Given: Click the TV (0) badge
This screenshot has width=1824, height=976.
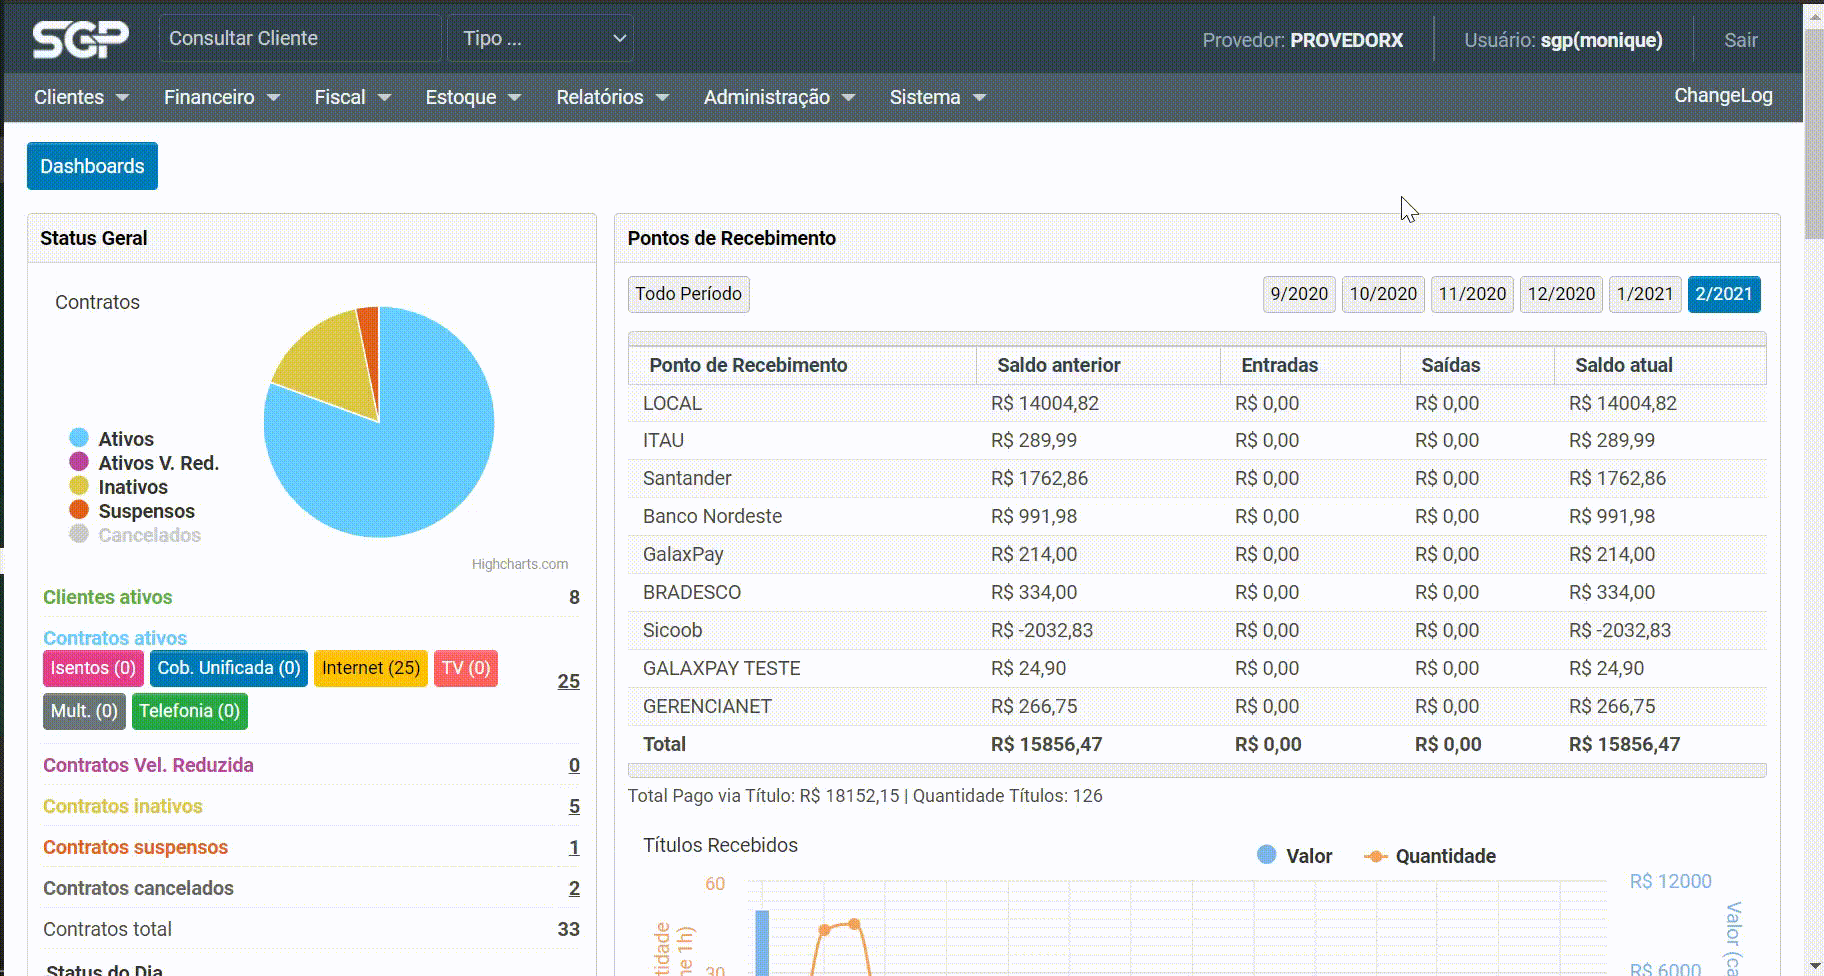Looking at the screenshot, I should tap(466, 668).
